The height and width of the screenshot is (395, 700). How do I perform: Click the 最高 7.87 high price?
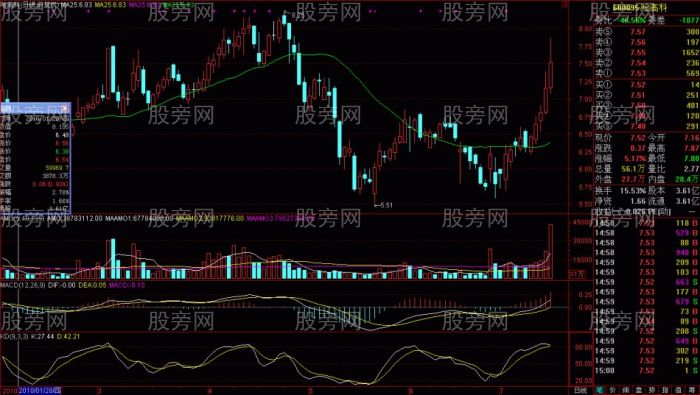coord(692,148)
